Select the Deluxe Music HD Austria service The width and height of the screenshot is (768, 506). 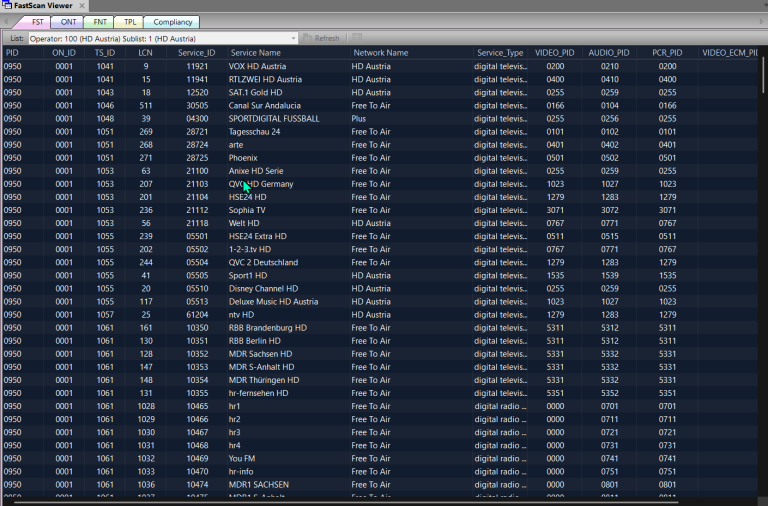[x=273, y=302]
